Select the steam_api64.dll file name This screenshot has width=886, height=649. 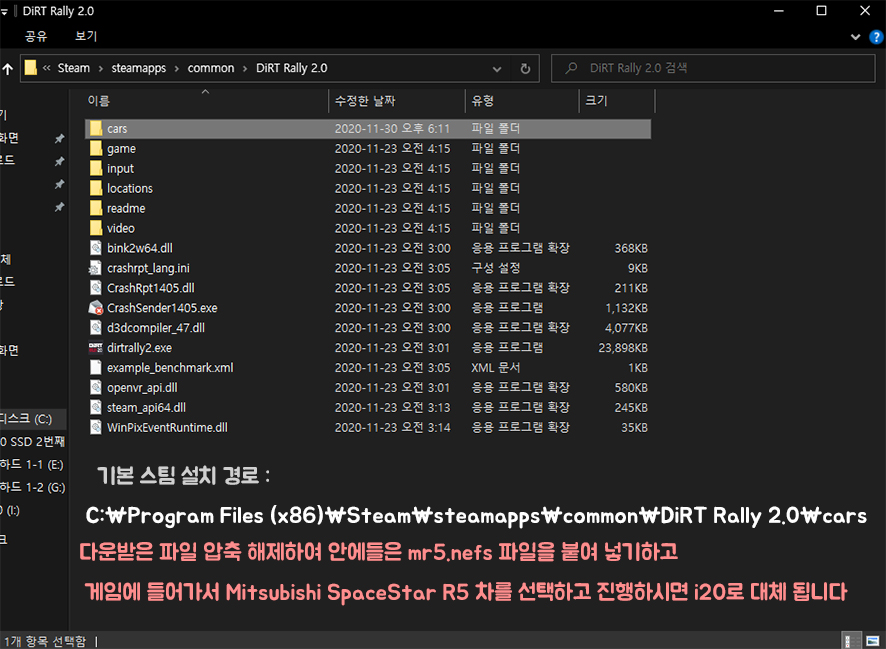tap(146, 408)
